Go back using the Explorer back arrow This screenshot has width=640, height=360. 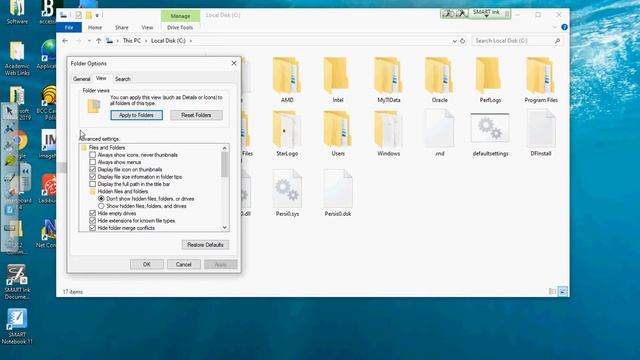click(65, 41)
